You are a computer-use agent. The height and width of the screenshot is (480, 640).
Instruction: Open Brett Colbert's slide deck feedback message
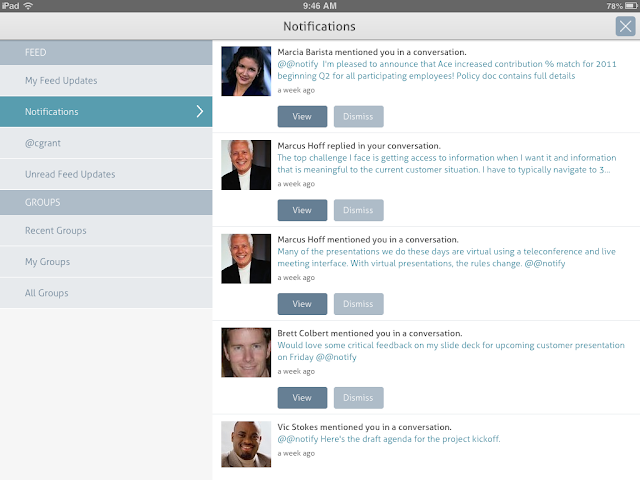point(451,351)
